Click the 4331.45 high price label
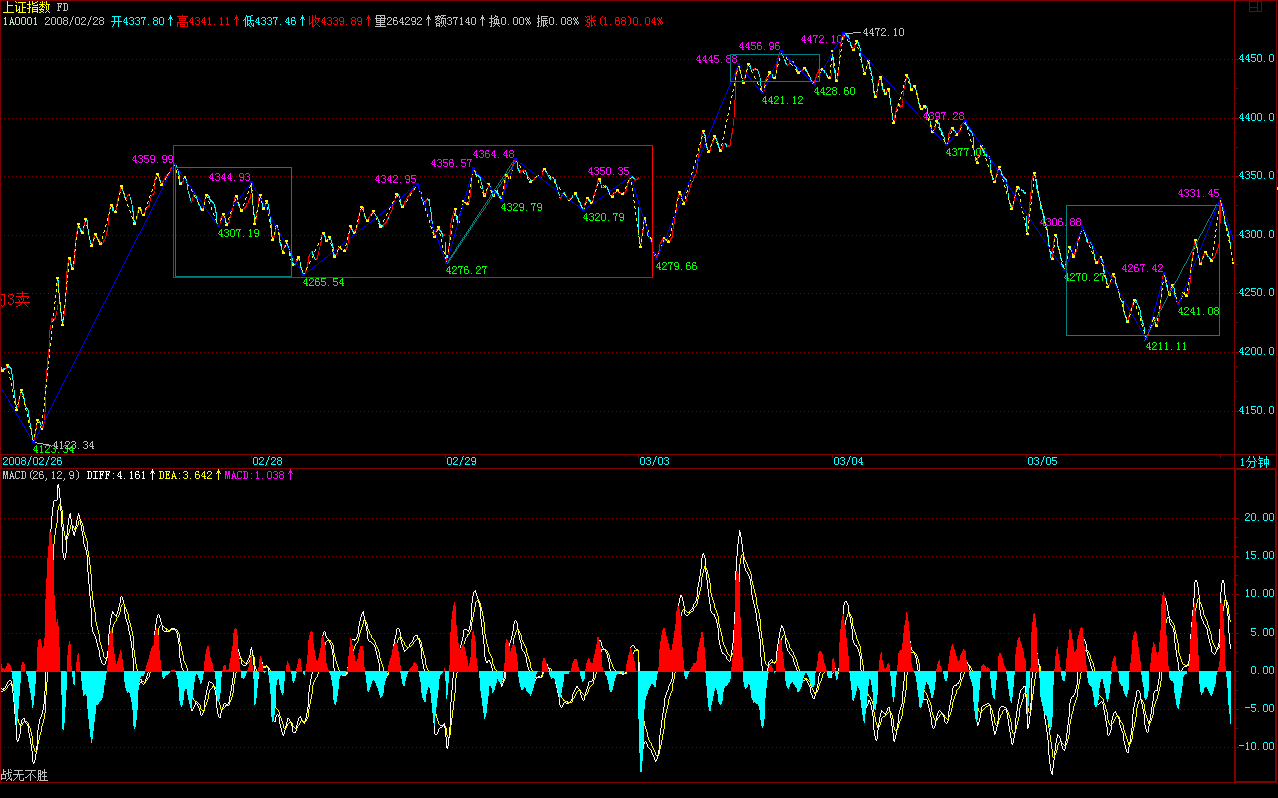1278x798 pixels. click(1198, 193)
